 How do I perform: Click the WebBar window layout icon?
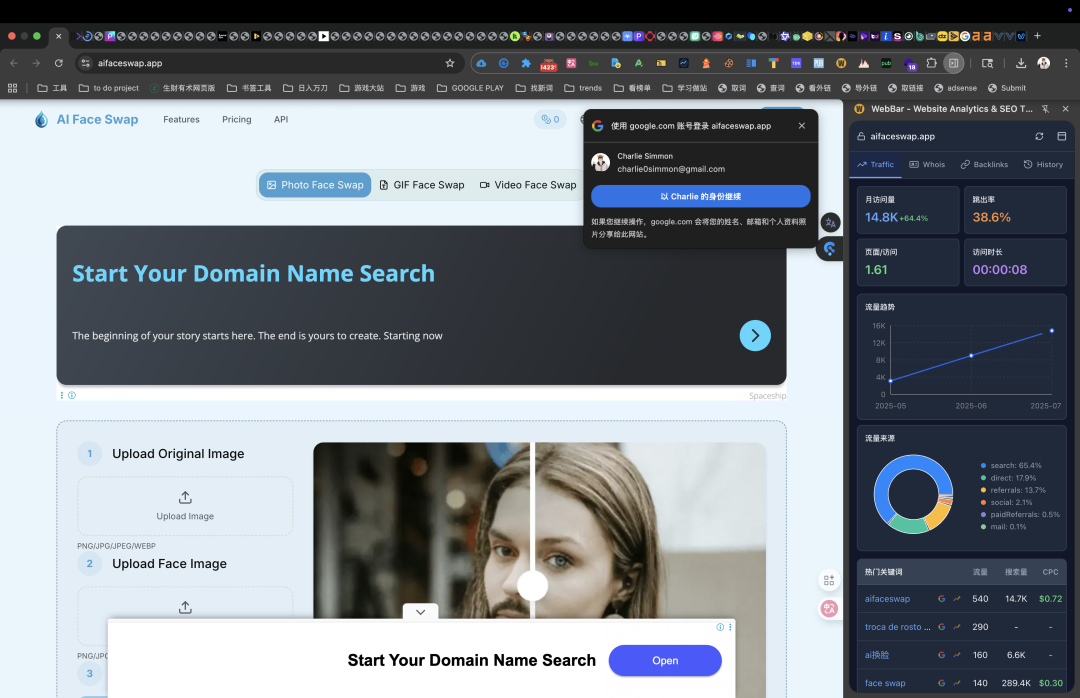1061,136
